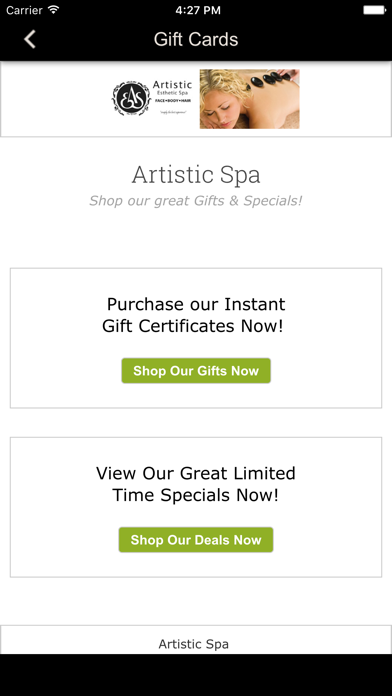Image resolution: width=392 pixels, height=696 pixels.
Task: Tap the Artistic Spa heading
Action: pos(196,174)
